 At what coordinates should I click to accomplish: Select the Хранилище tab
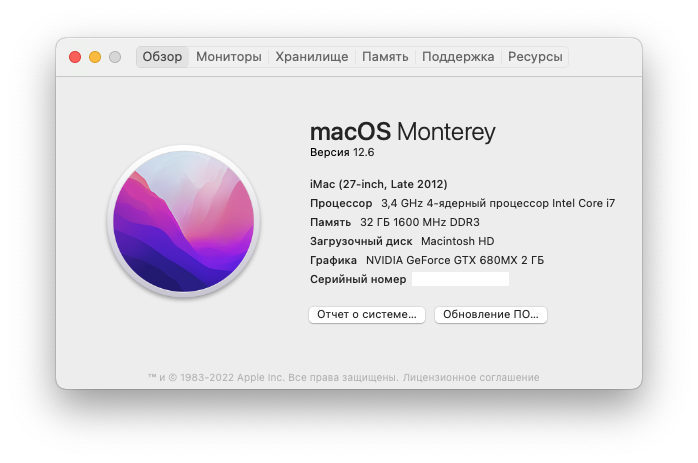coord(312,57)
